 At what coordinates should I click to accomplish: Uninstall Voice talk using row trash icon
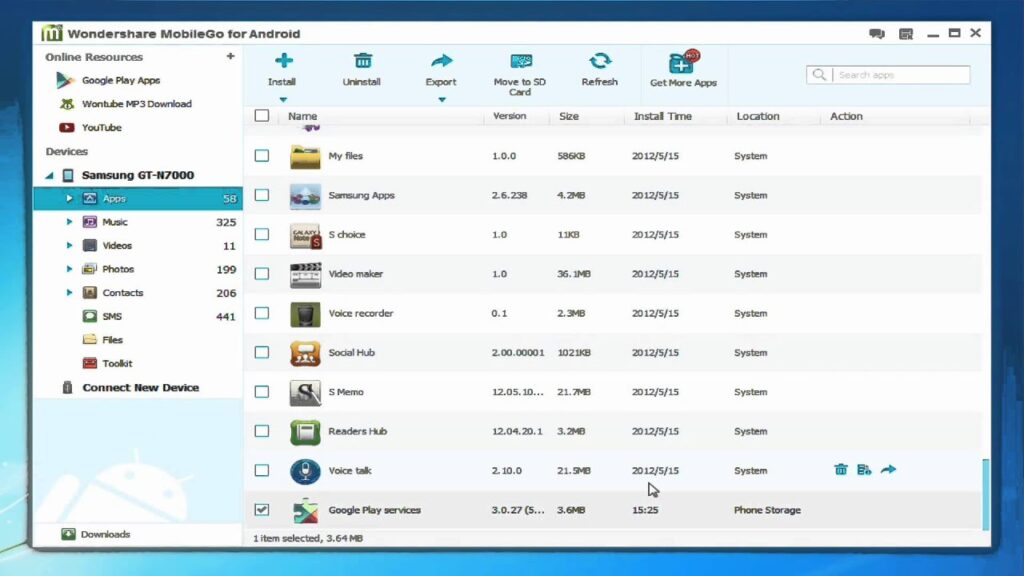point(840,470)
